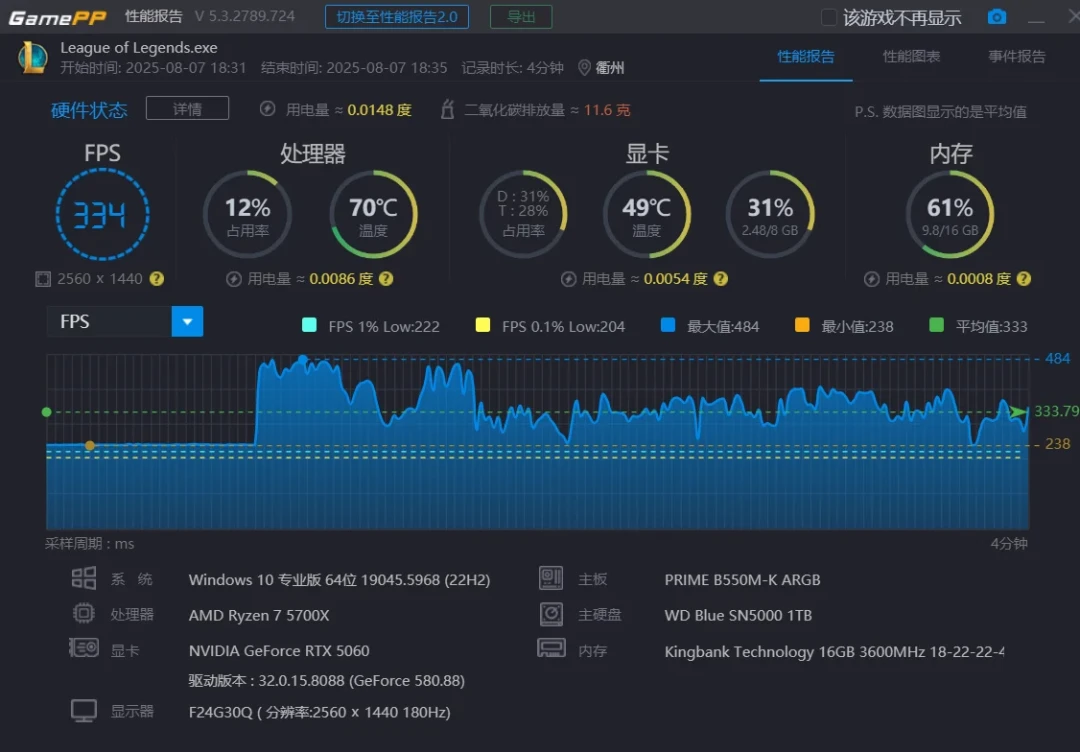Click the GPU memory 31% gauge

click(x=770, y=214)
